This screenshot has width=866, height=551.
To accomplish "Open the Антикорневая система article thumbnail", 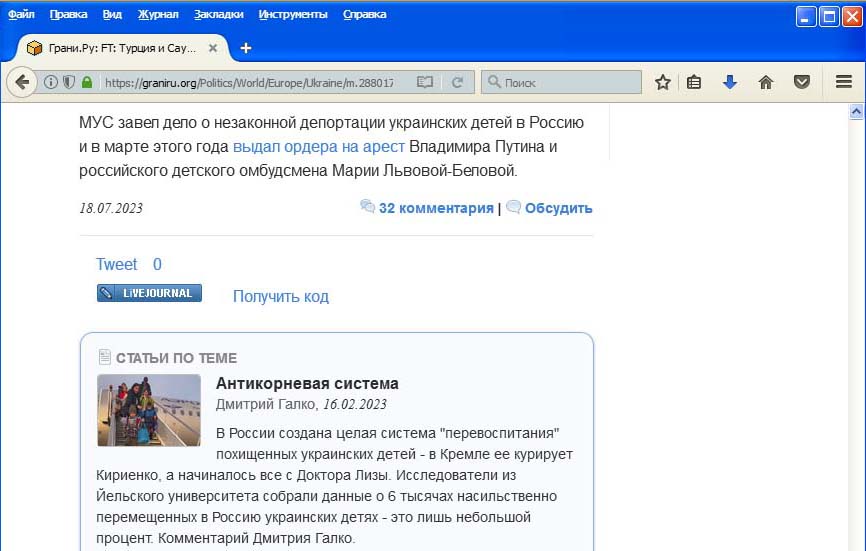I will pos(149,410).
